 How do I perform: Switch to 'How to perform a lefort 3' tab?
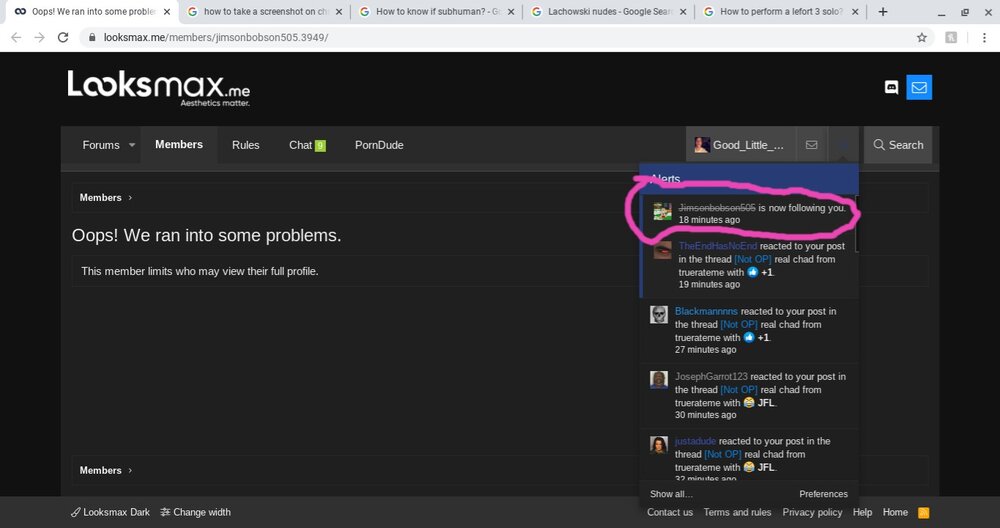[x=781, y=11]
